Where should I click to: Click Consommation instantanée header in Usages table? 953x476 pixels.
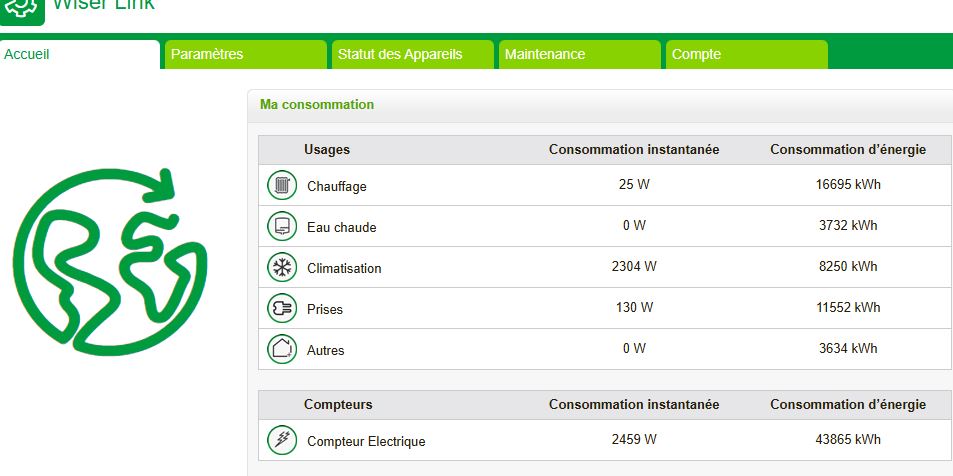tap(634, 150)
